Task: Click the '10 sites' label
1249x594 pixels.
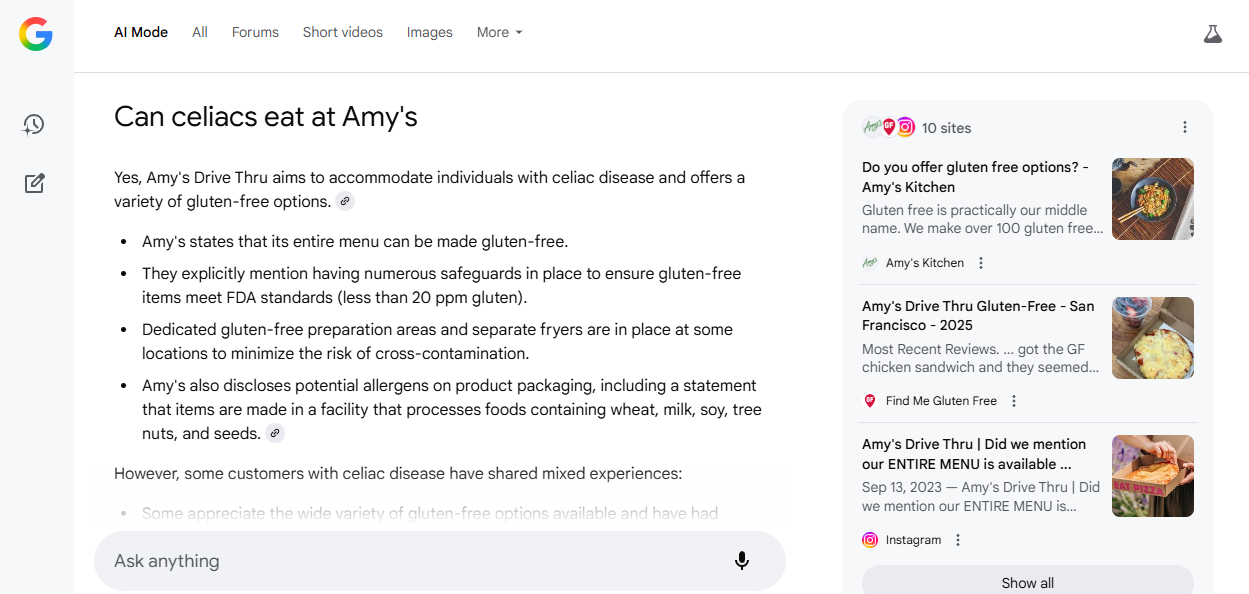Action: click(946, 128)
